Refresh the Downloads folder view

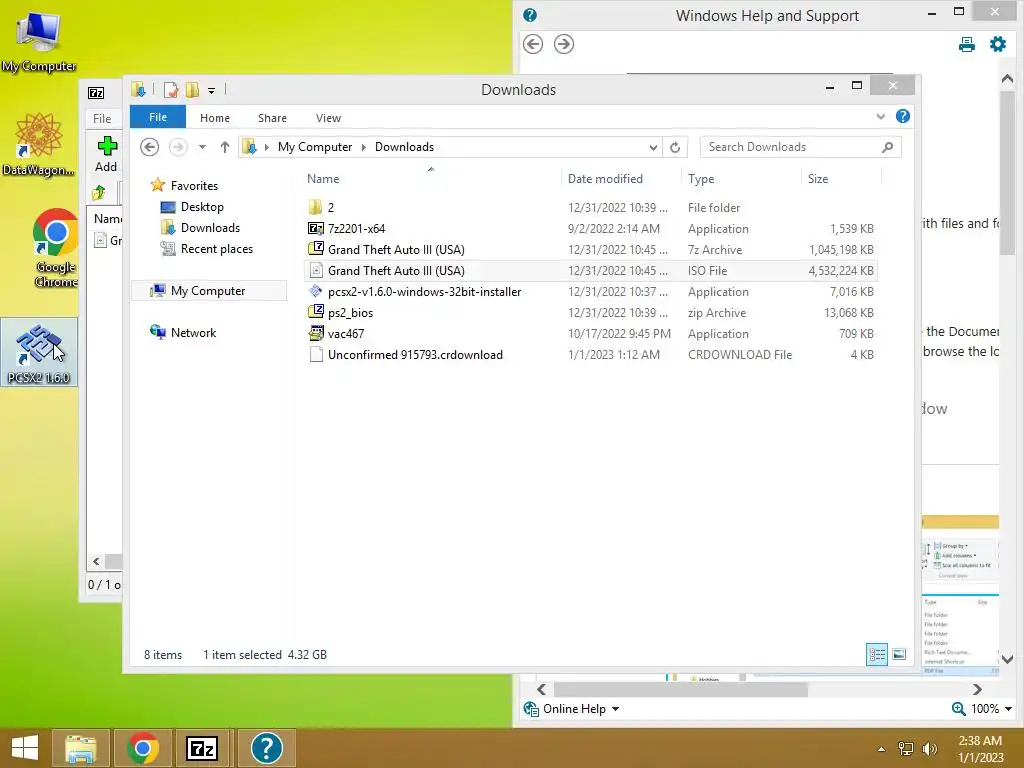pyautogui.click(x=675, y=148)
